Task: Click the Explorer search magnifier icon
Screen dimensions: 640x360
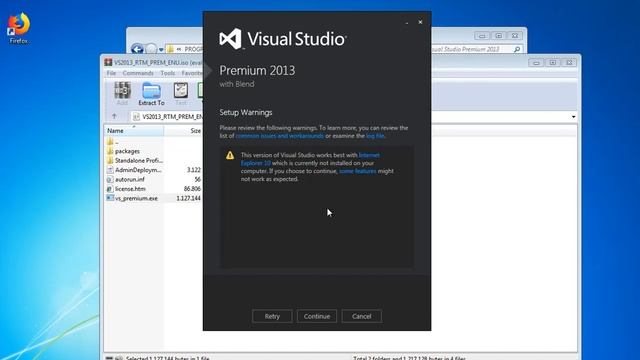Action: pos(517,49)
